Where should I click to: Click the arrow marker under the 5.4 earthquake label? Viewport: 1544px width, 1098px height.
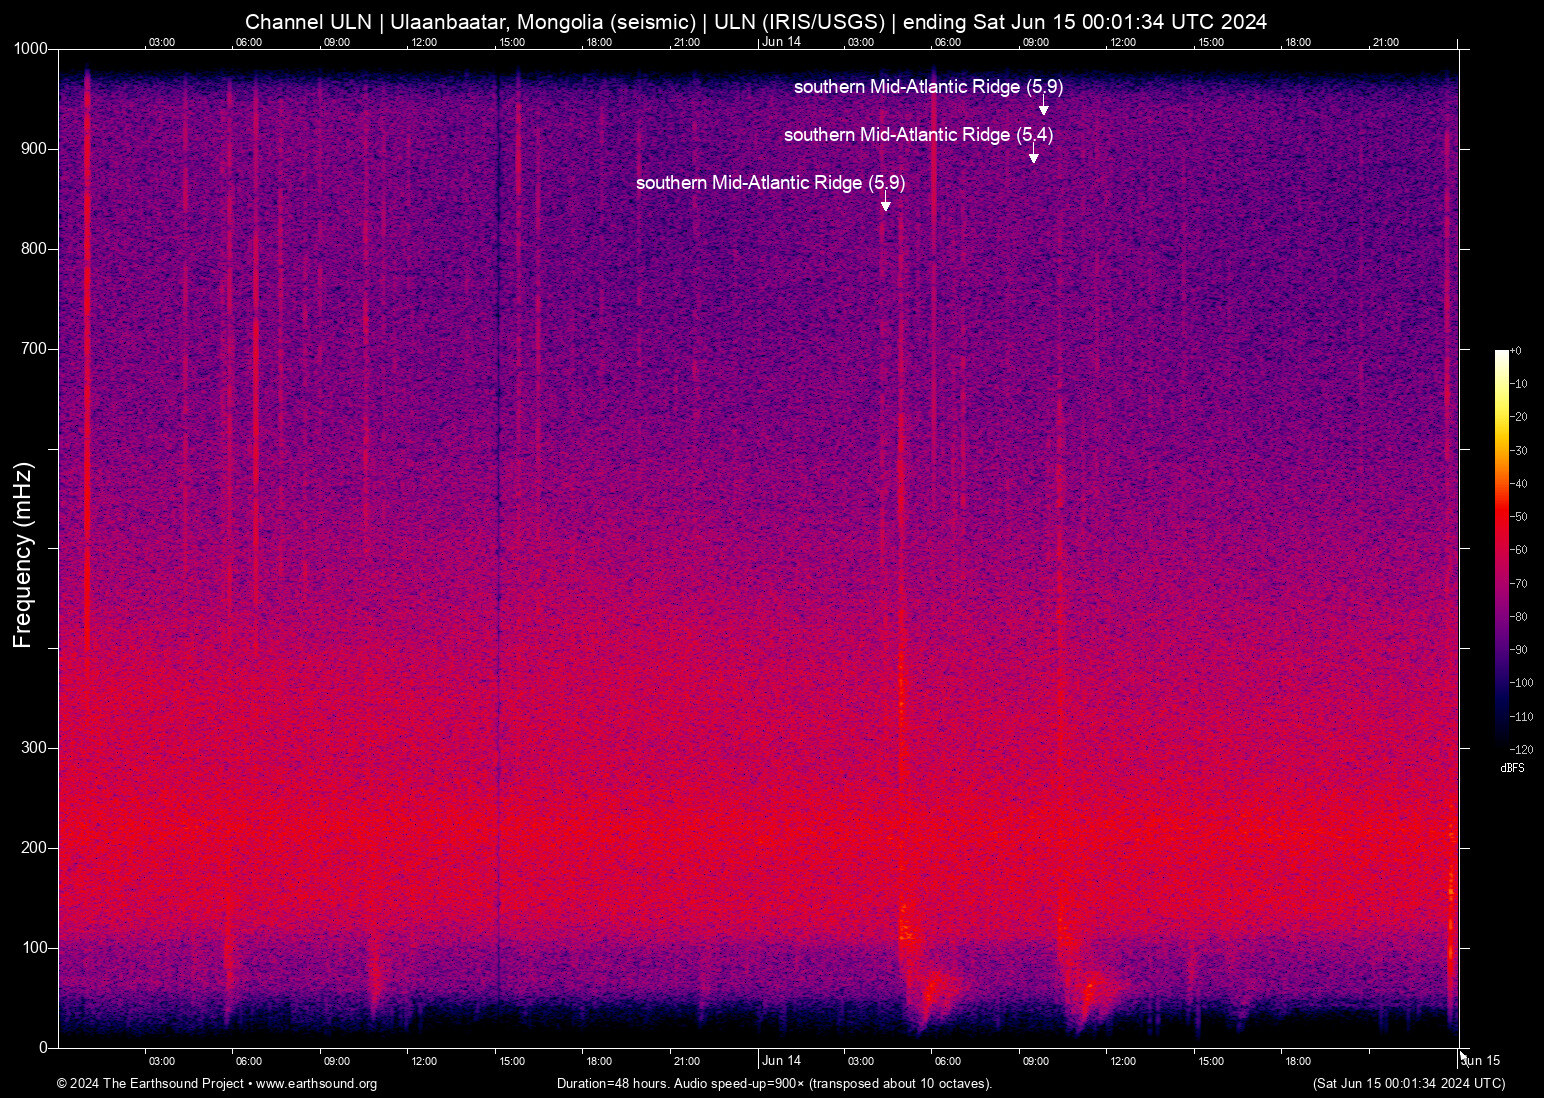tap(1033, 157)
